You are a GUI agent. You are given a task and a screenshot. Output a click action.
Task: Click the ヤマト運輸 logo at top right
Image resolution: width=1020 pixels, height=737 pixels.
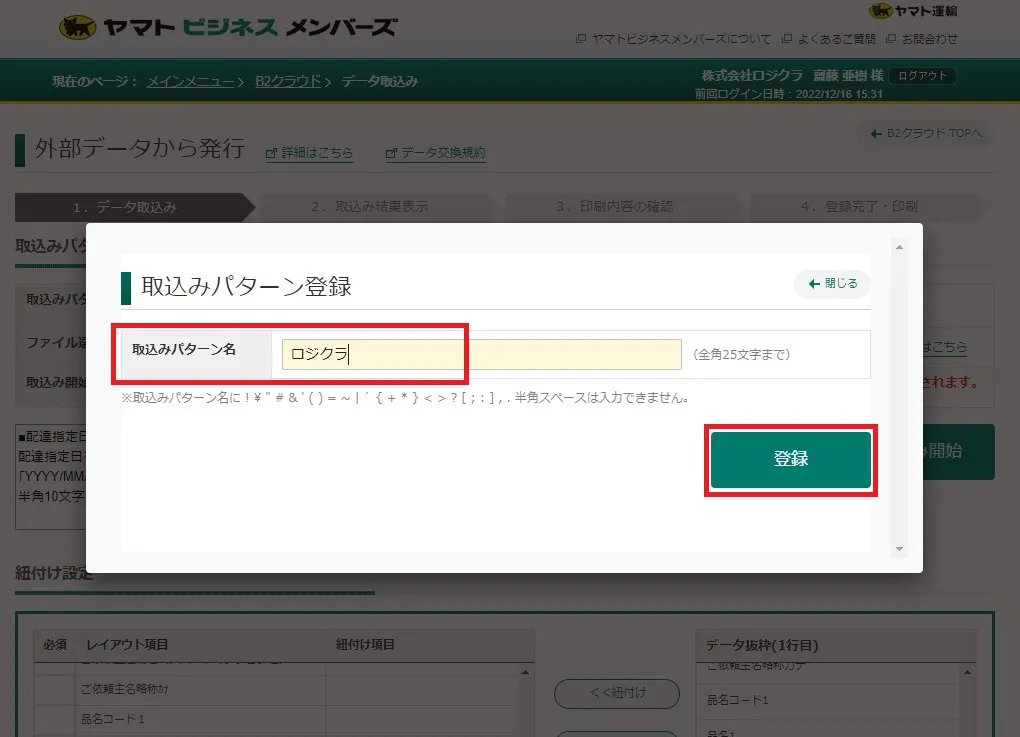tap(913, 10)
